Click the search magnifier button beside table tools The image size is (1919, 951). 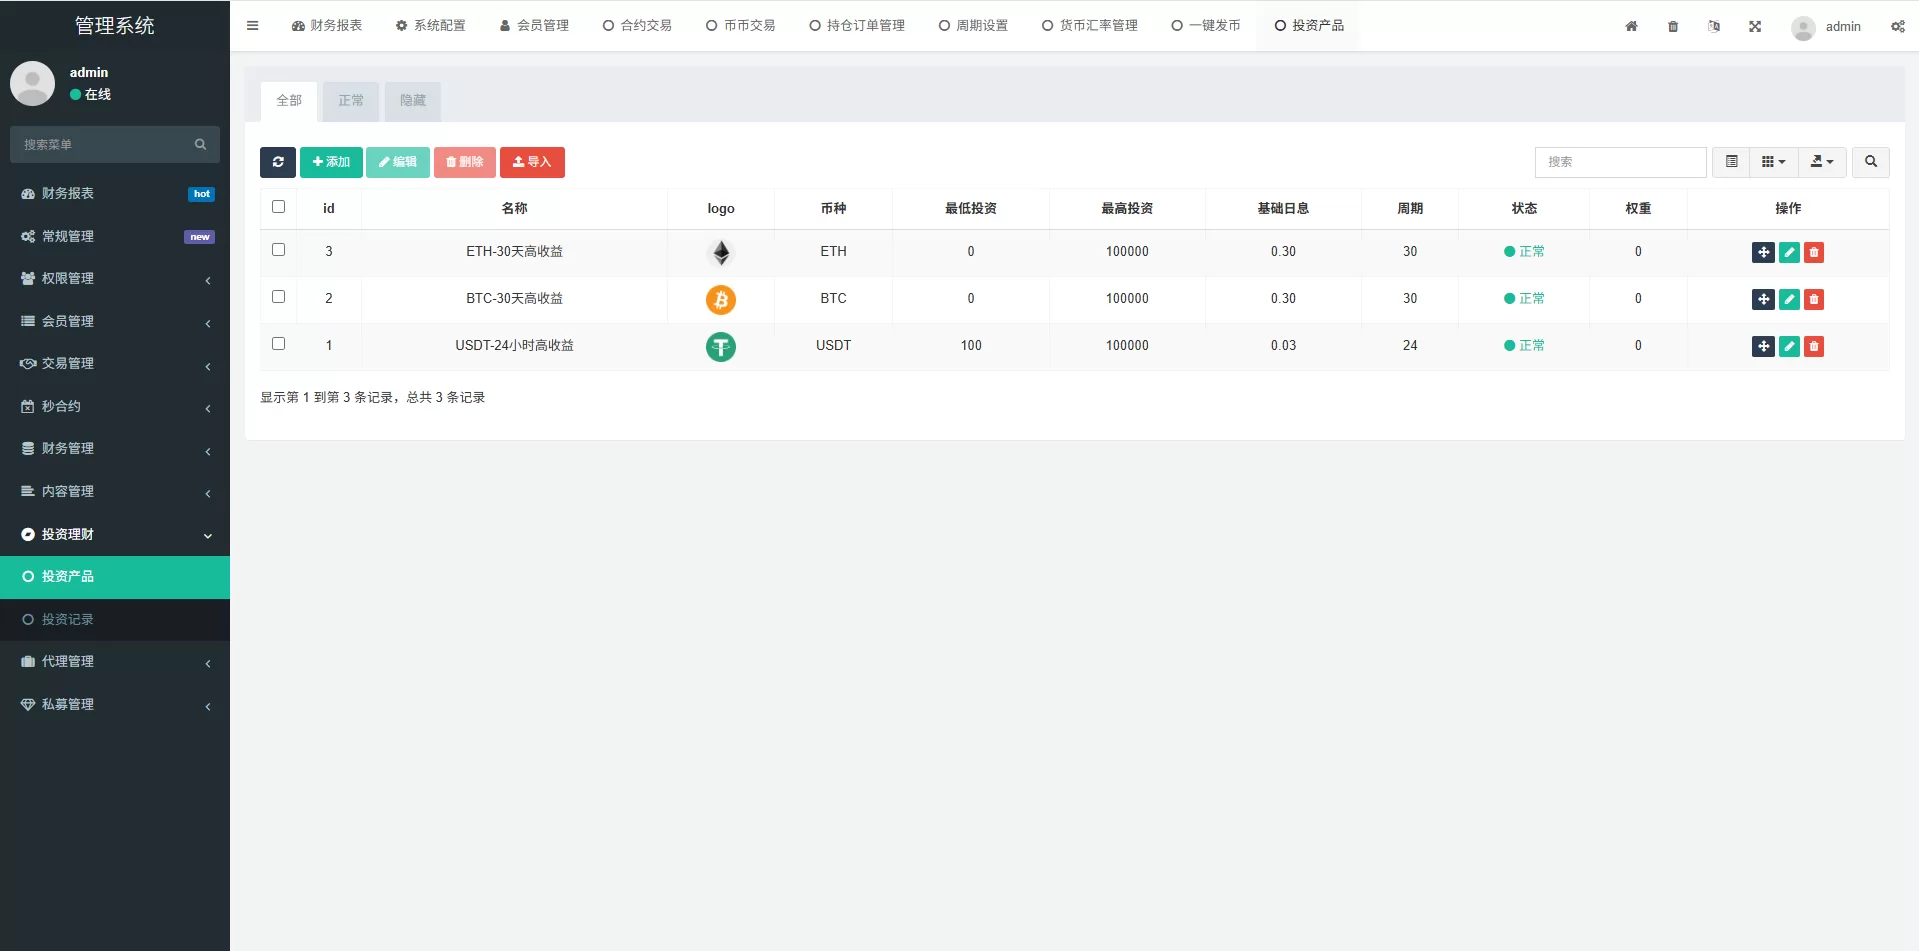pyautogui.click(x=1870, y=162)
